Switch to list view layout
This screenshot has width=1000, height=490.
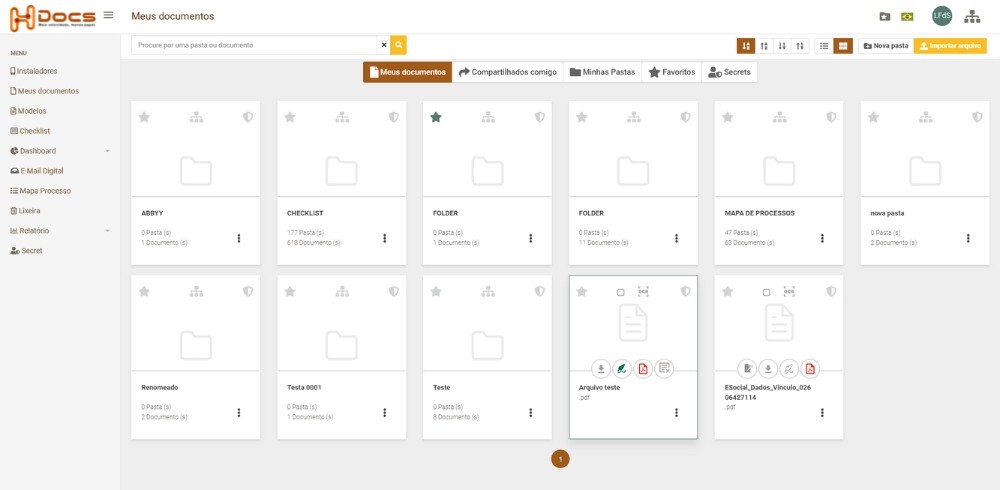(x=823, y=45)
